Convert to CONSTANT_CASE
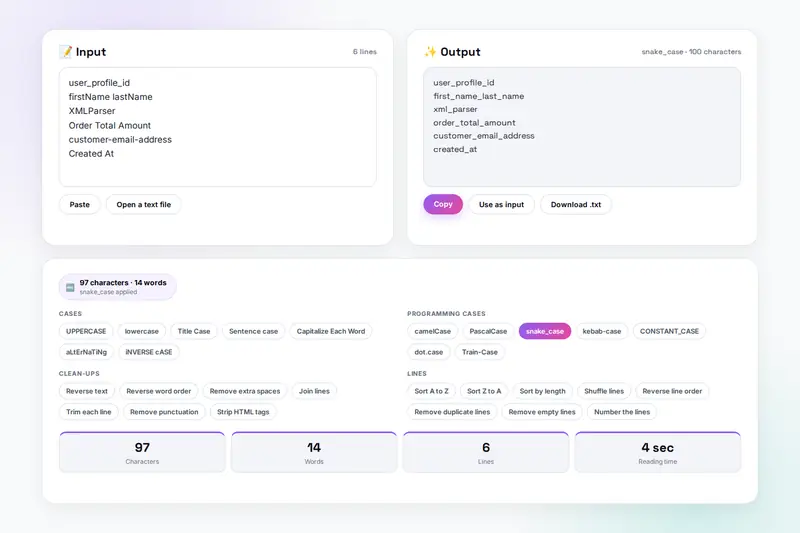The image size is (800, 533). [669, 331]
